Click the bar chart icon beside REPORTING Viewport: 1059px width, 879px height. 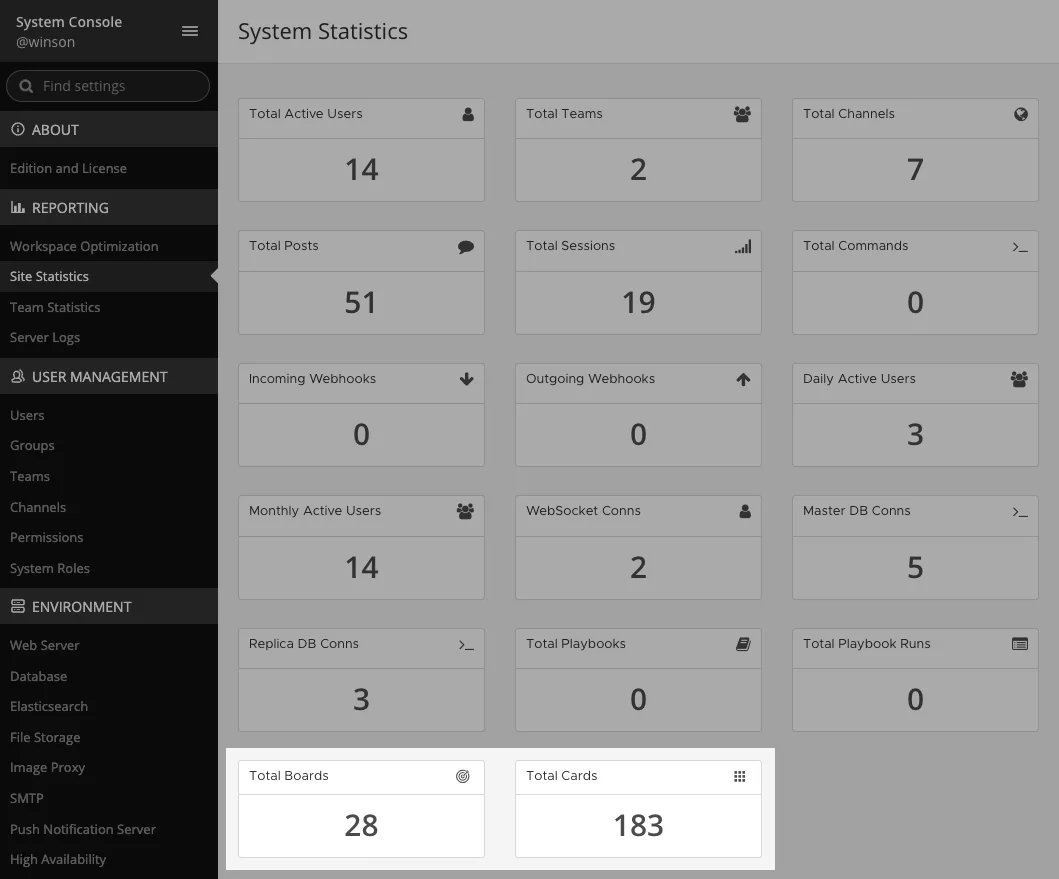[x=18, y=207]
